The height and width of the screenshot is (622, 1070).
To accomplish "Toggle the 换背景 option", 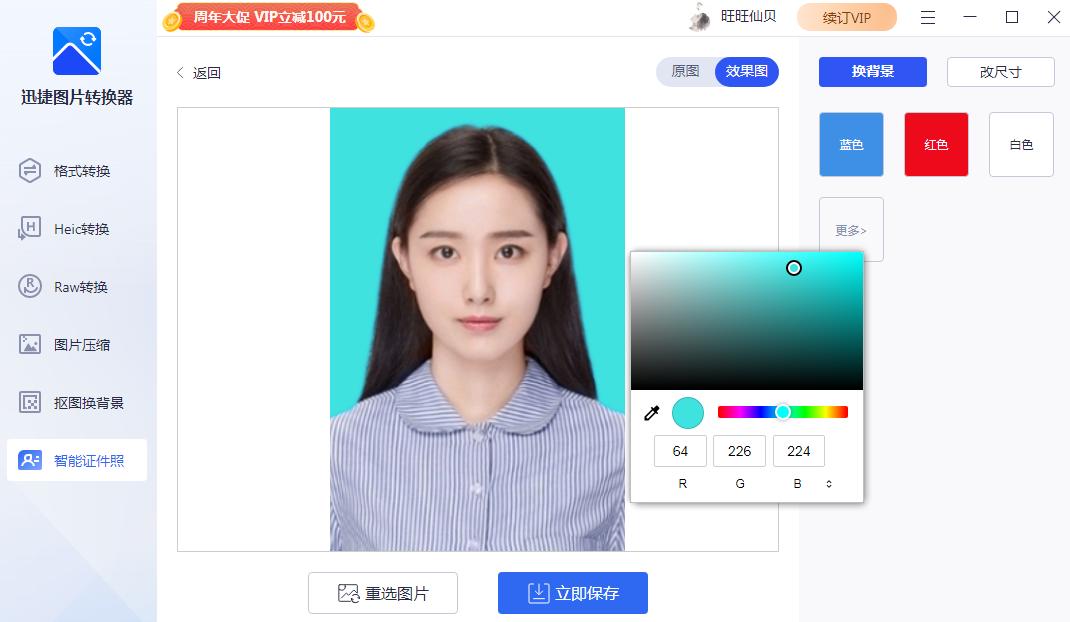I will [x=872, y=71].
